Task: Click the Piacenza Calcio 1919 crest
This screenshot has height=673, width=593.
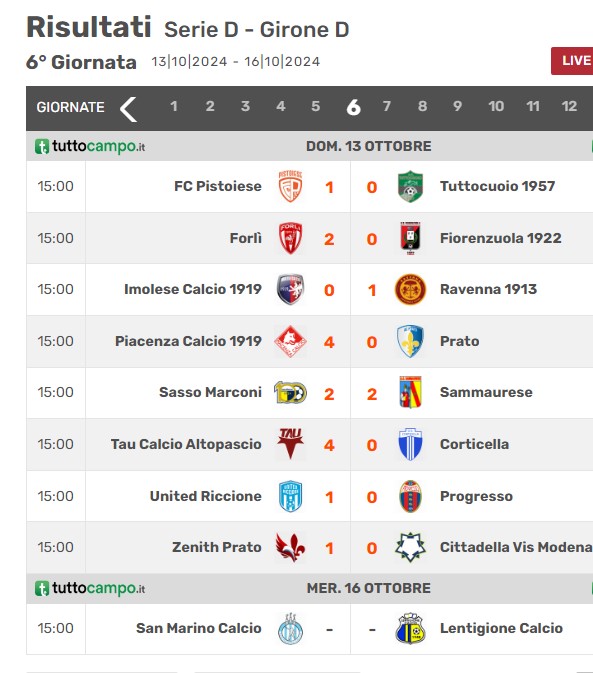Action: click(290, 341)
